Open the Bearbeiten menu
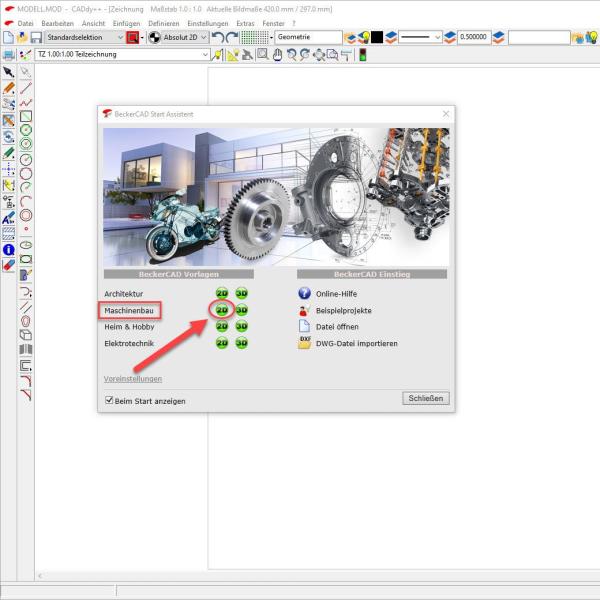The height and width of the screenshot is (600, 600). tap(57, 23)
